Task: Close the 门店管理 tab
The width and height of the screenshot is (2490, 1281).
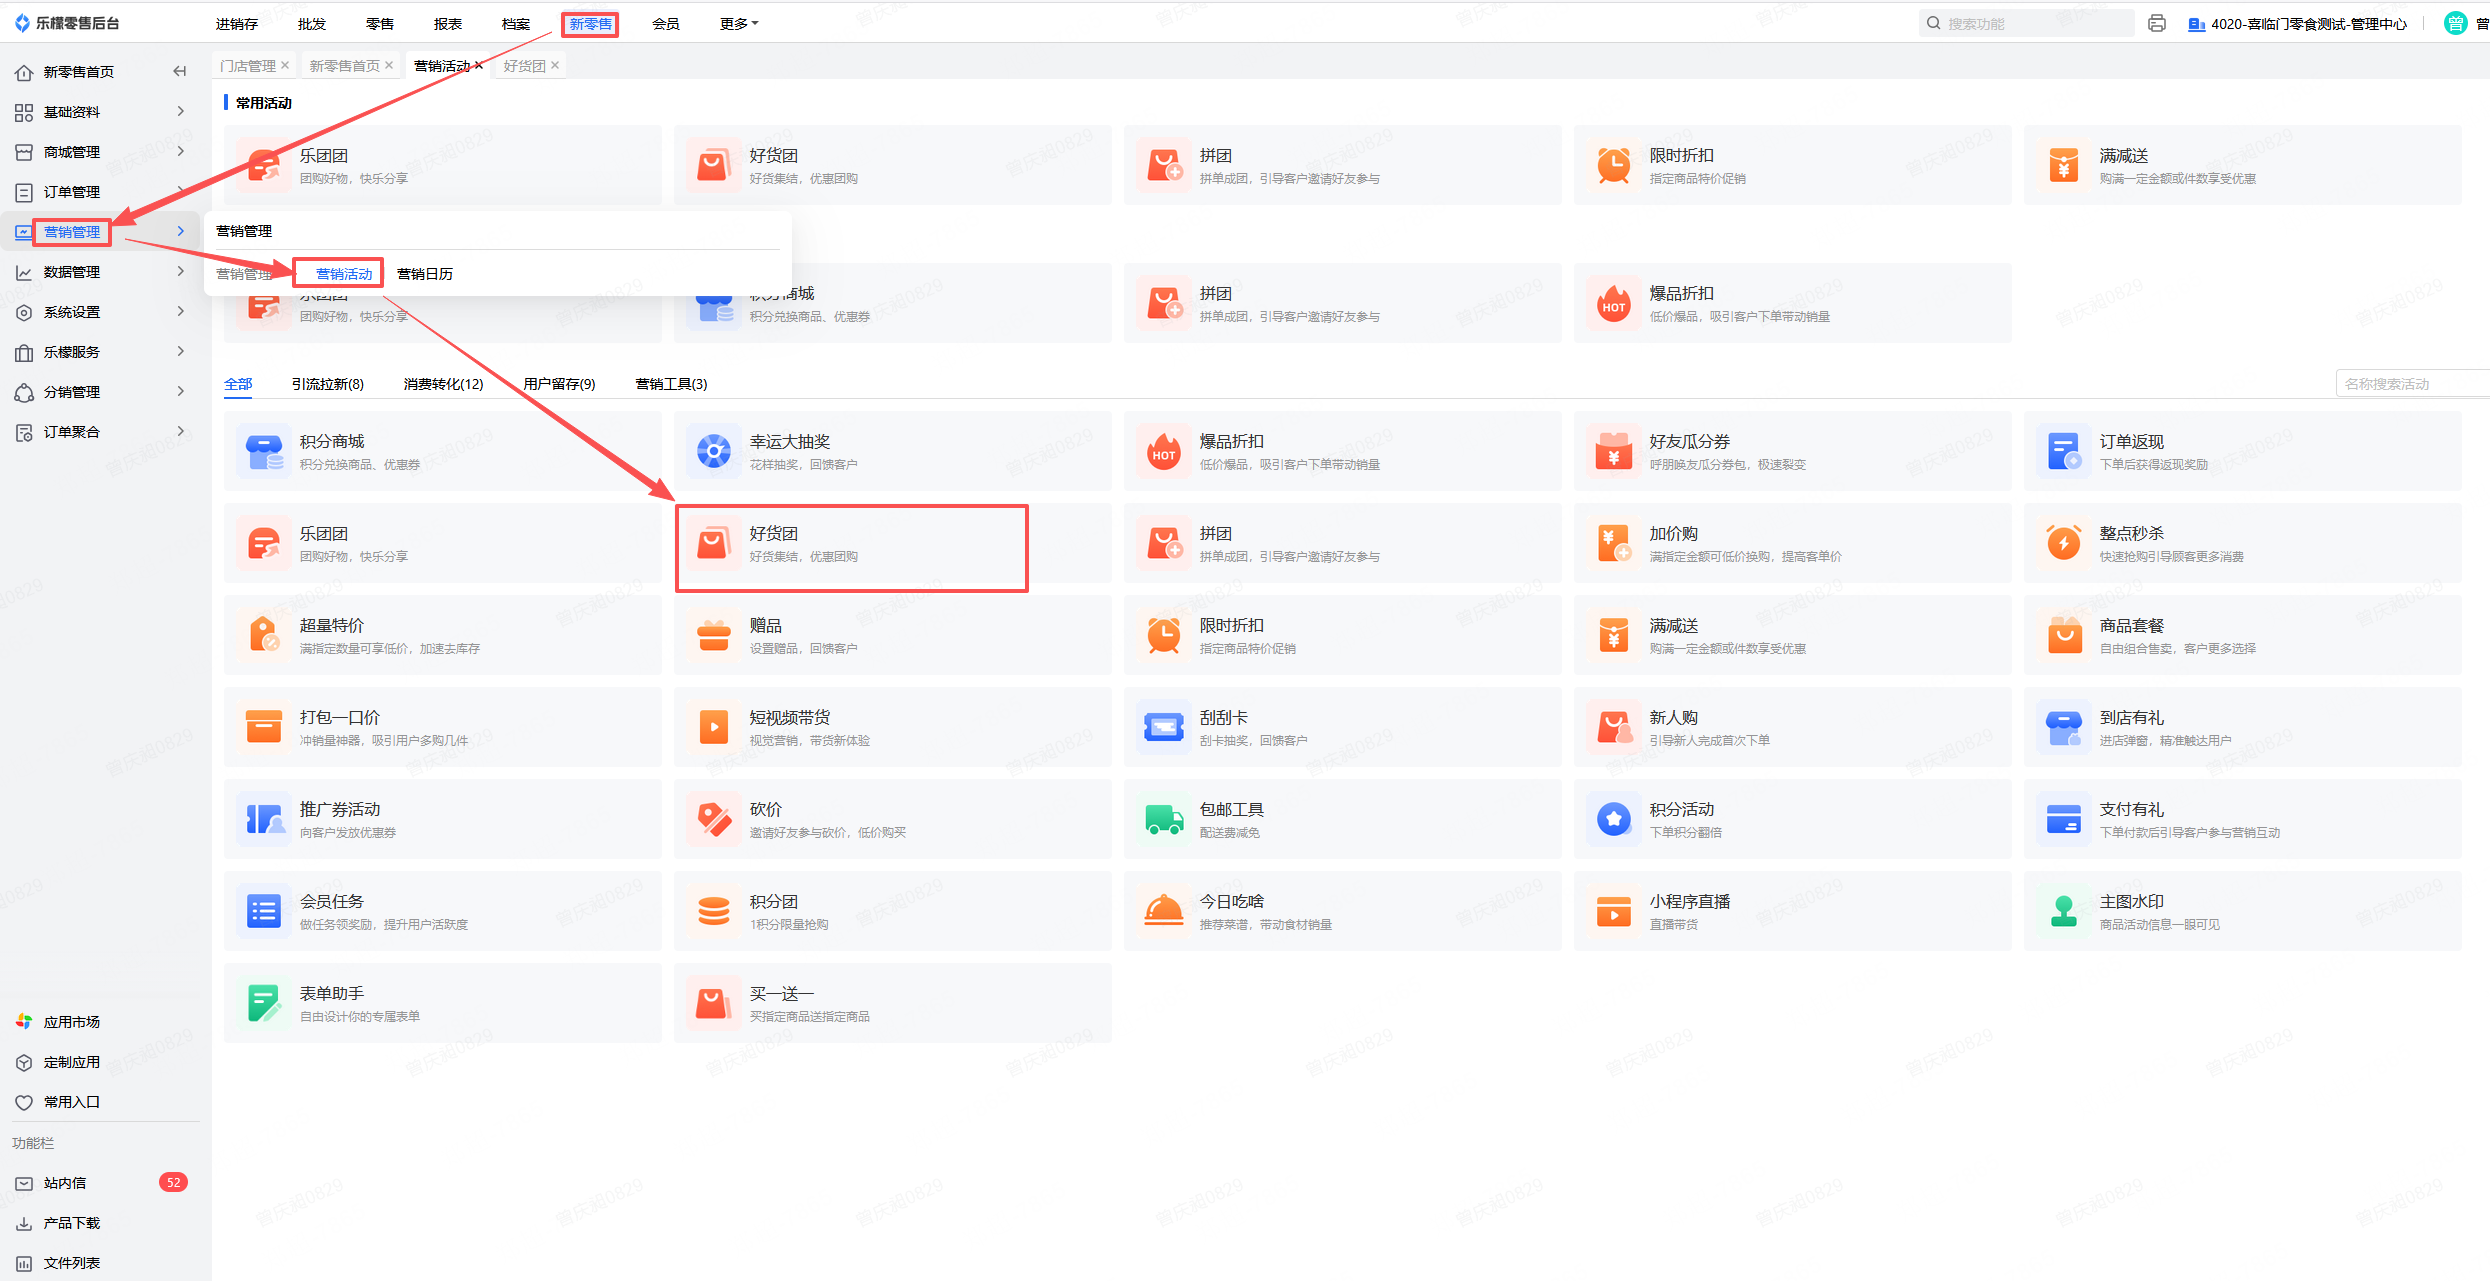Action: (285, 66)
